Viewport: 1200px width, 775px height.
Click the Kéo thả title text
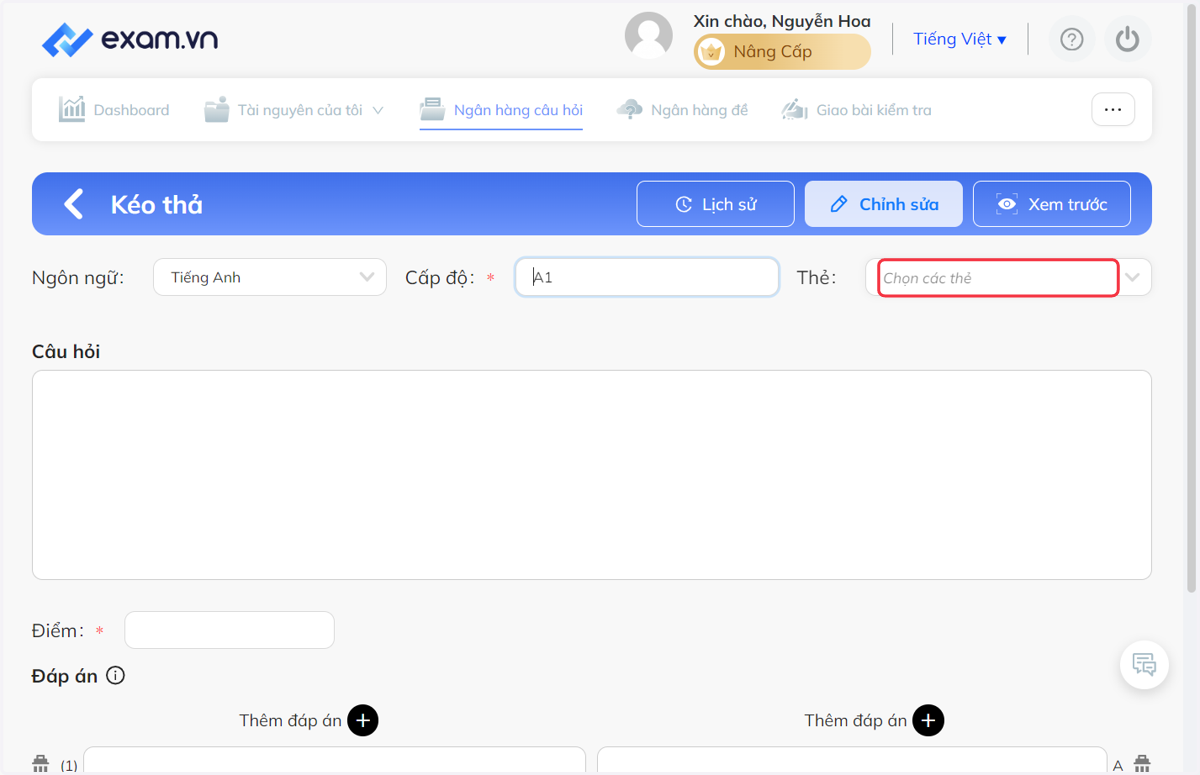click(x=157, y=204)
